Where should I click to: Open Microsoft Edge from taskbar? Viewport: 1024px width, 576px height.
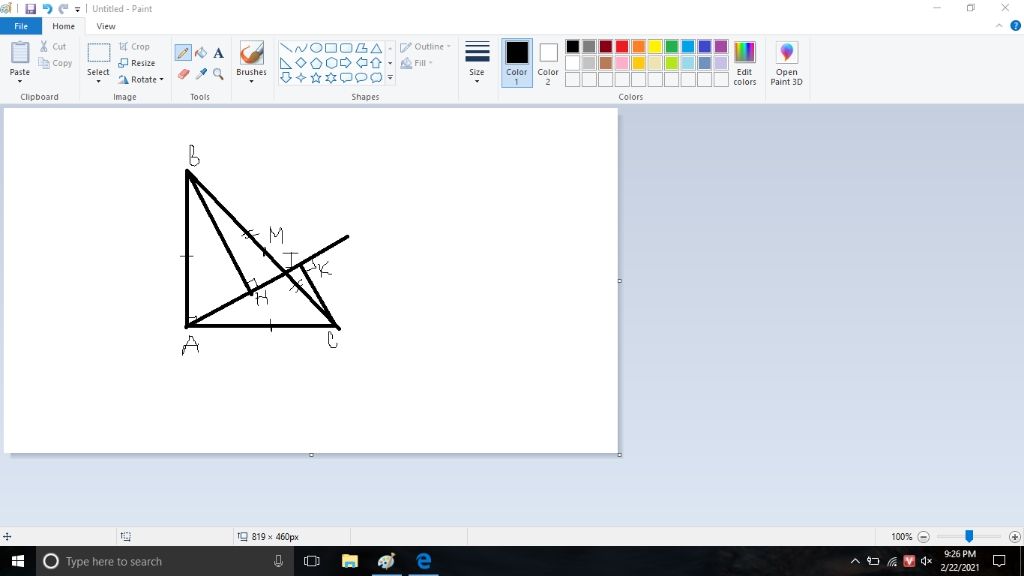pos(423,561)
